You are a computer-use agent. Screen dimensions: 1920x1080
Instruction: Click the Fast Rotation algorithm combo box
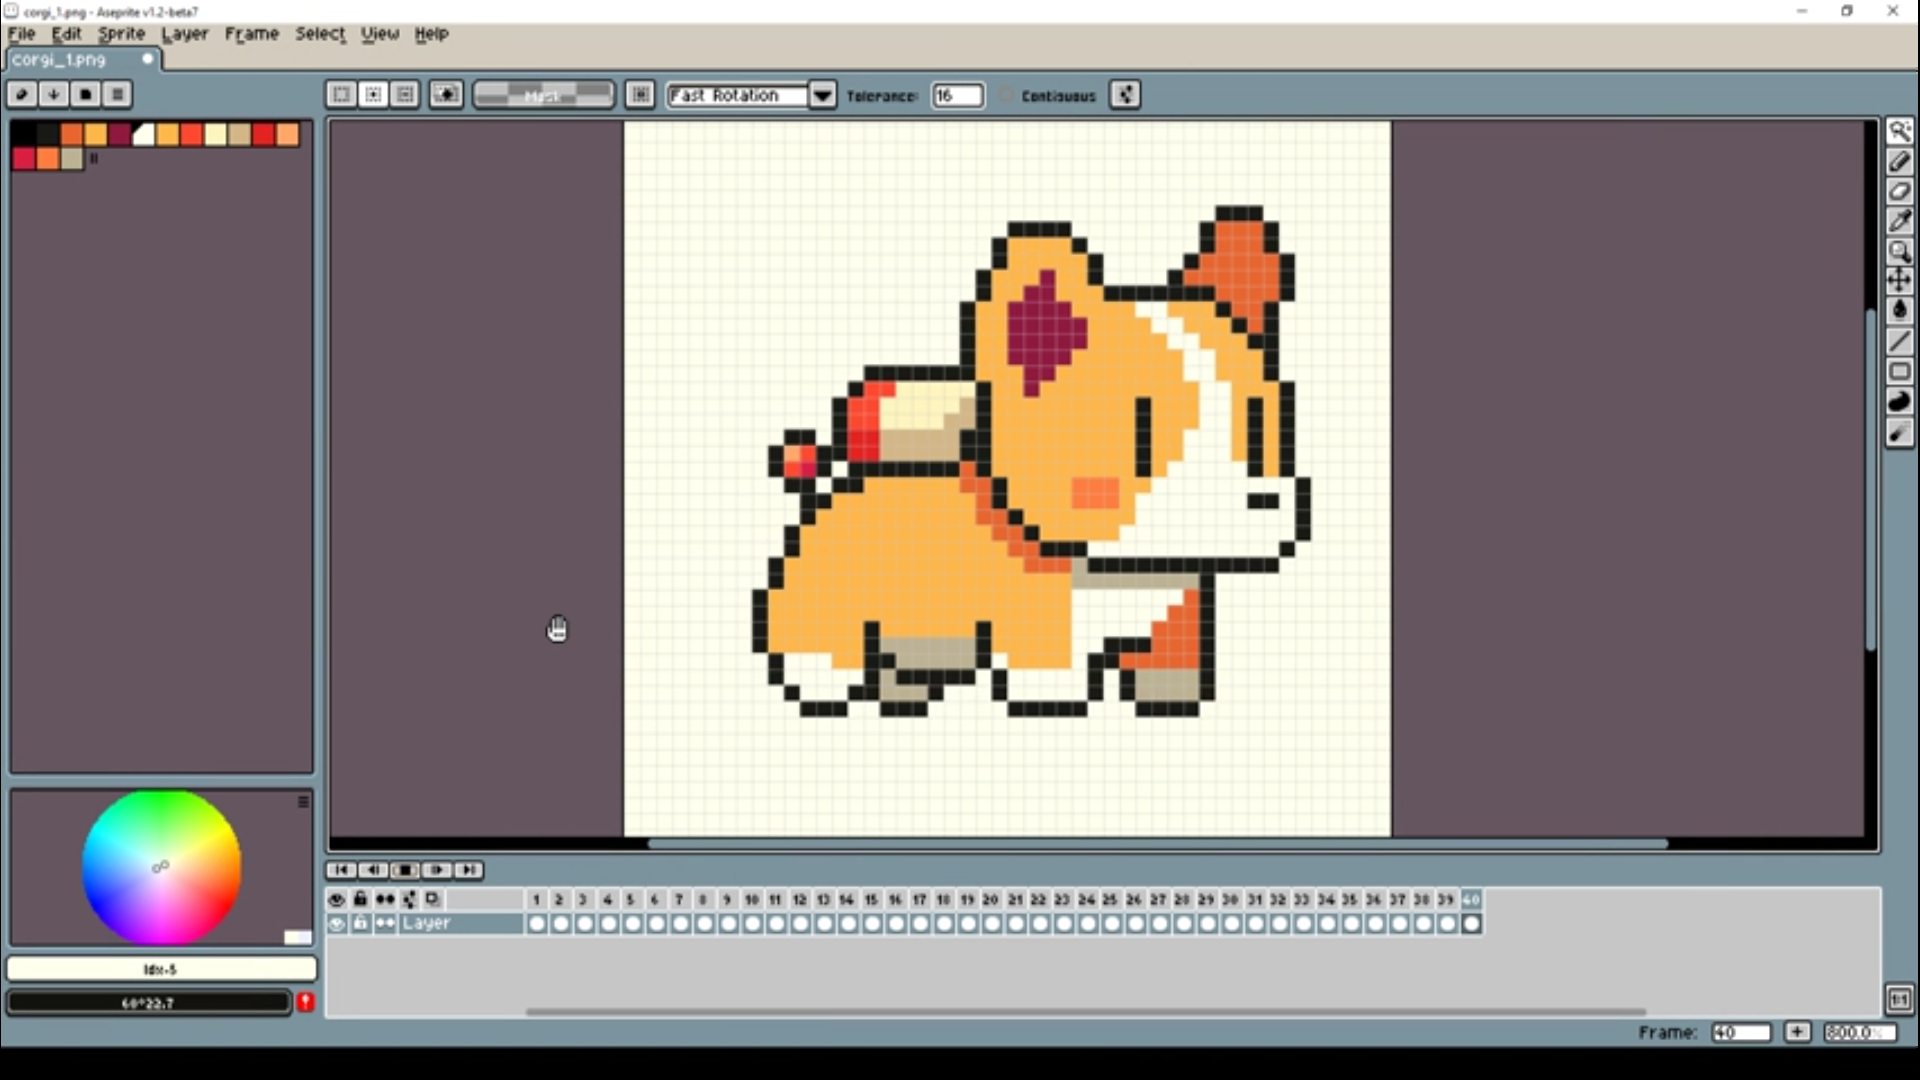(738, 95)
